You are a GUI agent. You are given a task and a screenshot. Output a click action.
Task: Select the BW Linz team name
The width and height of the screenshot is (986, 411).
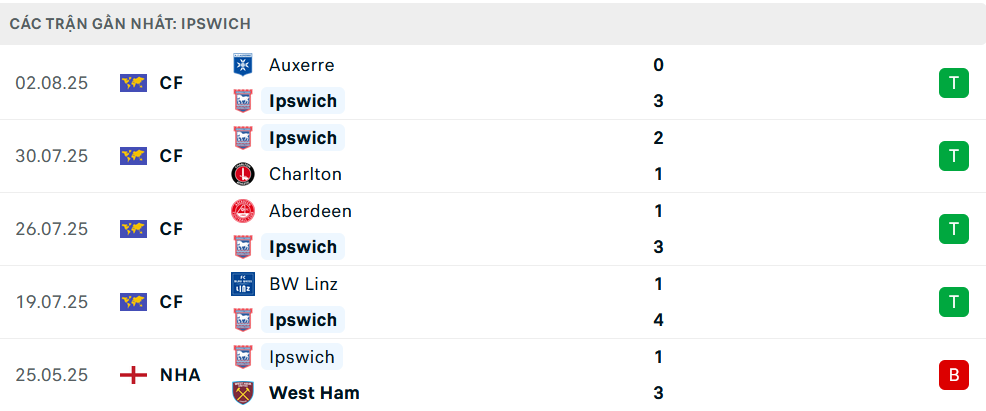pos(303,284)
